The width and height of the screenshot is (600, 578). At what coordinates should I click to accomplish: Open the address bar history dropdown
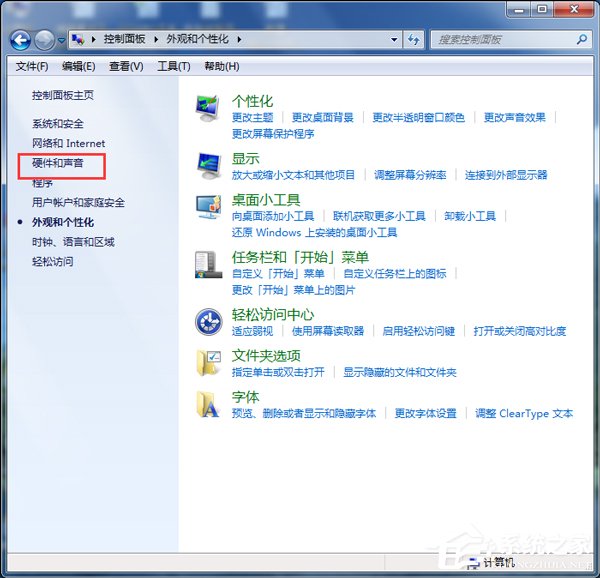[394, 39]
